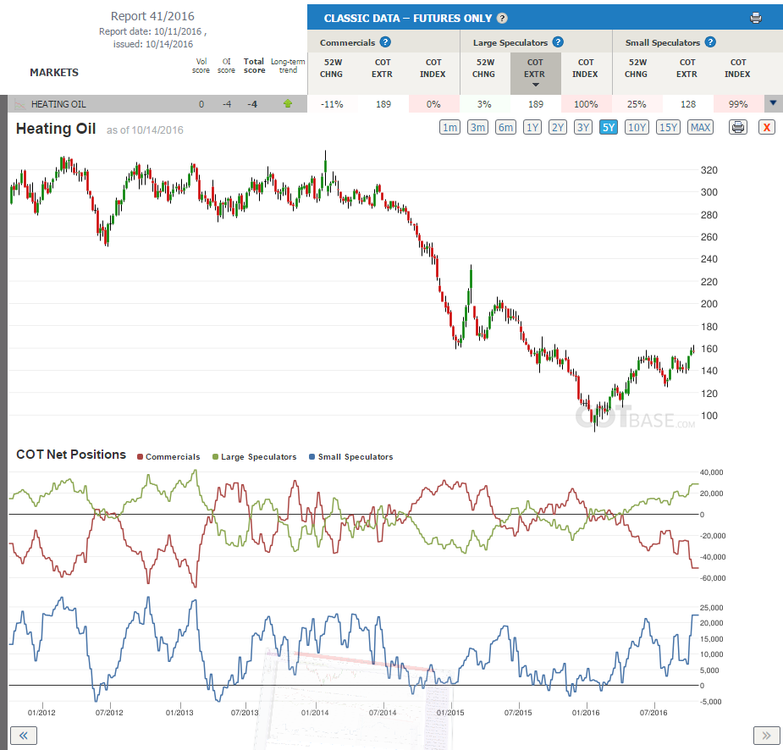Toggle Large Speculators series in legend
Image resolution: width=783 pixels, height=750 pixels.
[x=254, y=456]
